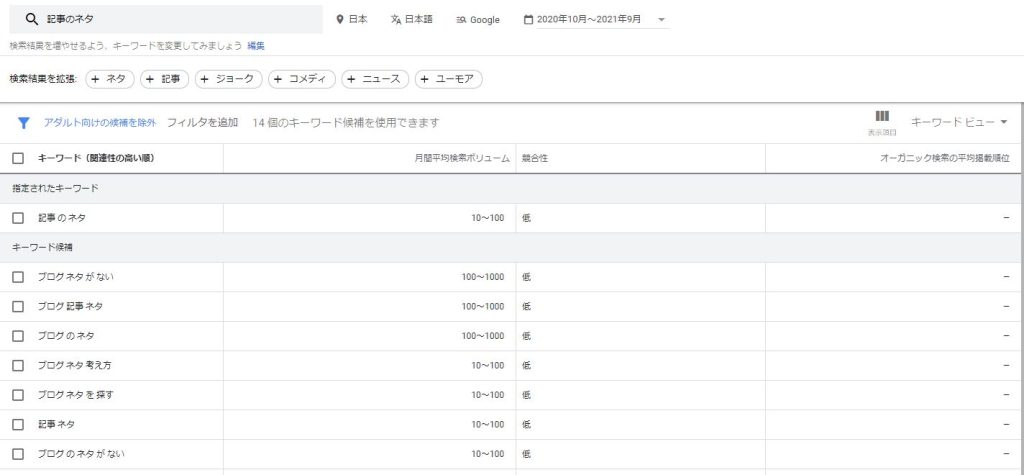Select the ブログ 記事 ネタ row checkbox
This screenshot has height=475, width=1024.
18,306
